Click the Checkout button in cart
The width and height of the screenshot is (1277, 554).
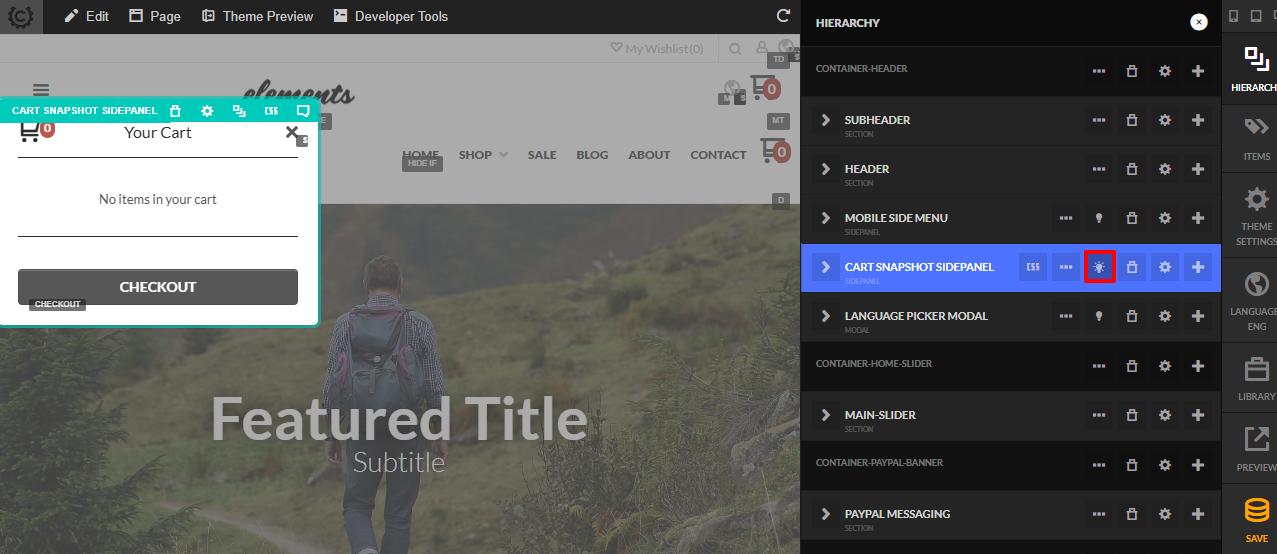click(x=158, y=287)
